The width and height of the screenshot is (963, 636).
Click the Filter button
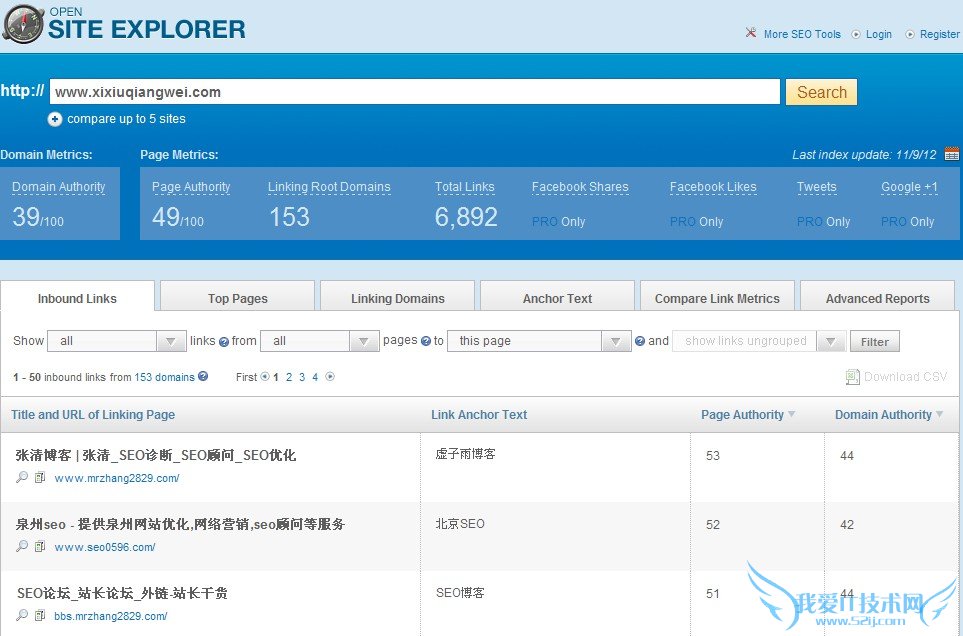pyautogui.click(x=874, y=342)
